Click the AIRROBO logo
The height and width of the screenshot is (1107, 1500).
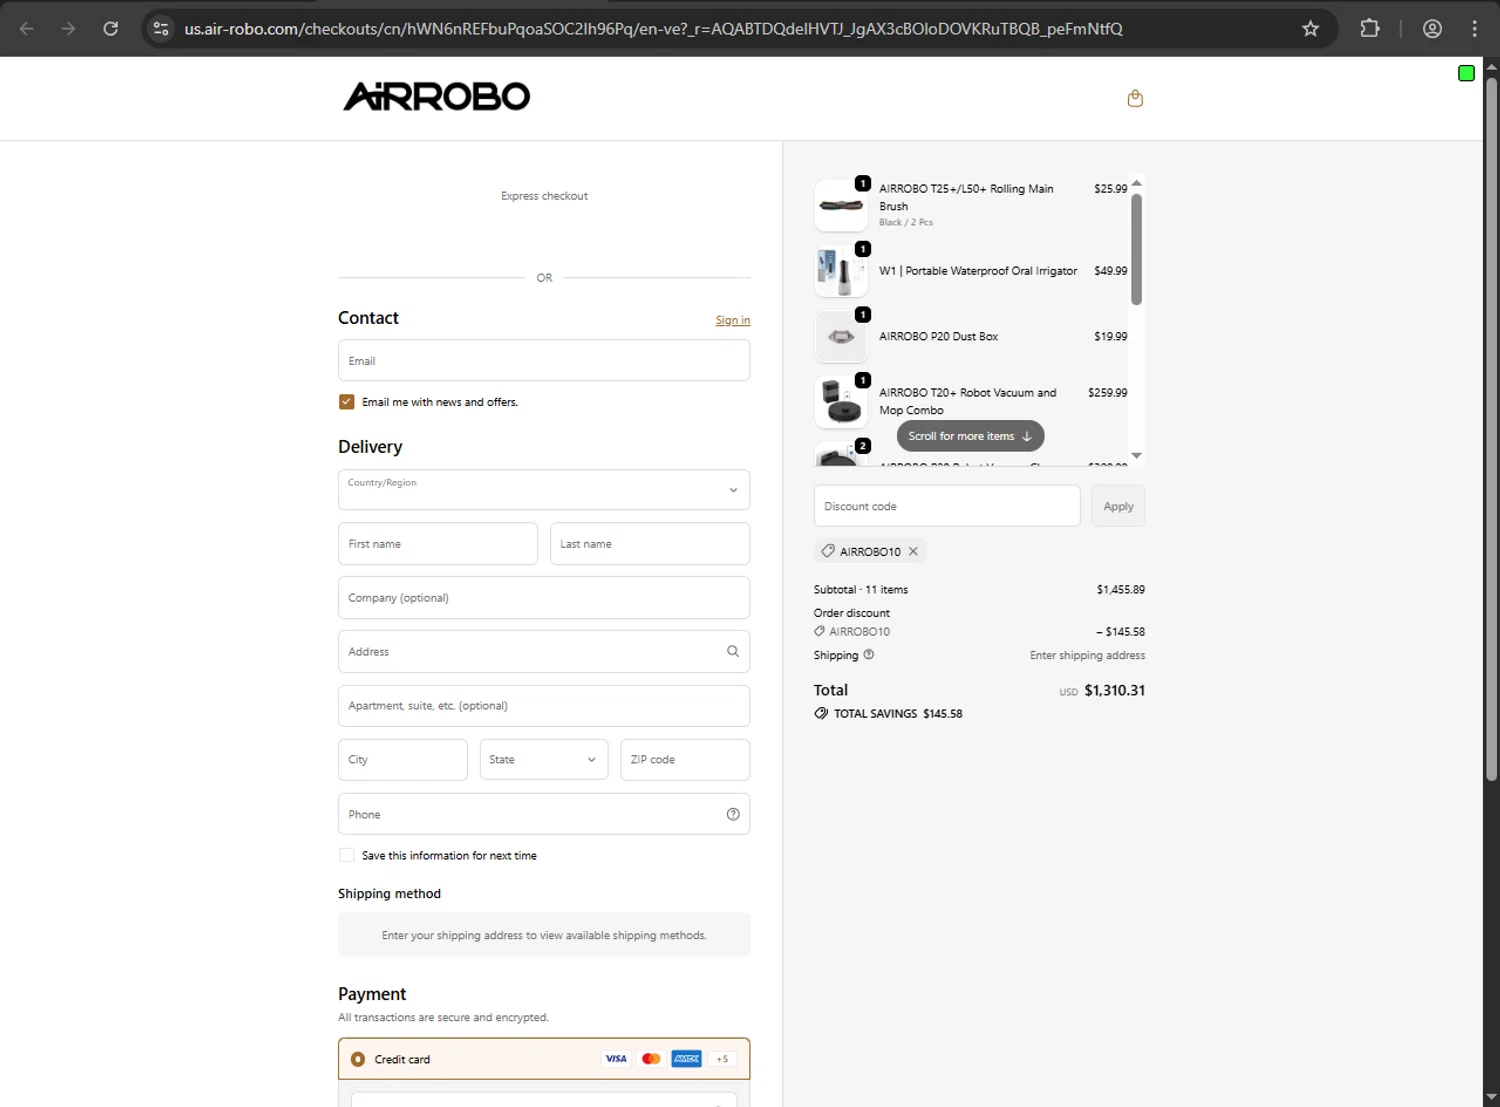437,97
